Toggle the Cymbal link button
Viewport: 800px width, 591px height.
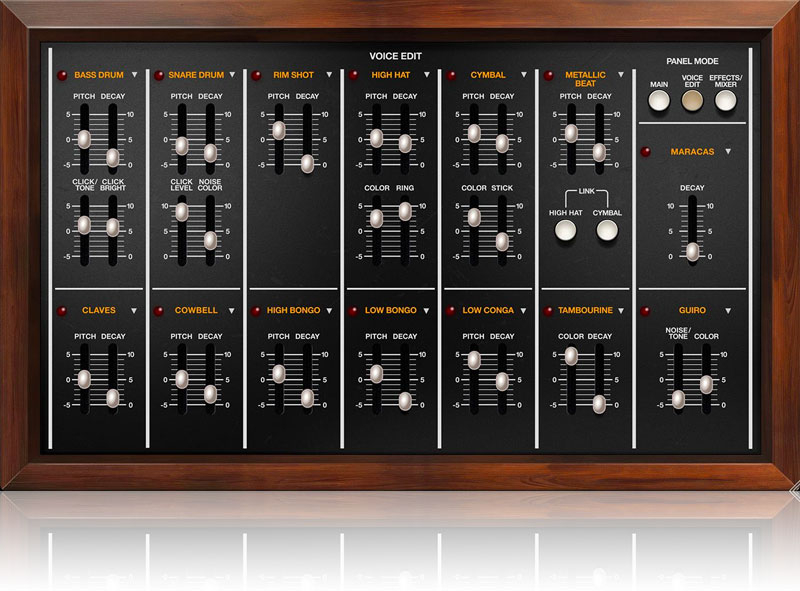click(607, 231)
